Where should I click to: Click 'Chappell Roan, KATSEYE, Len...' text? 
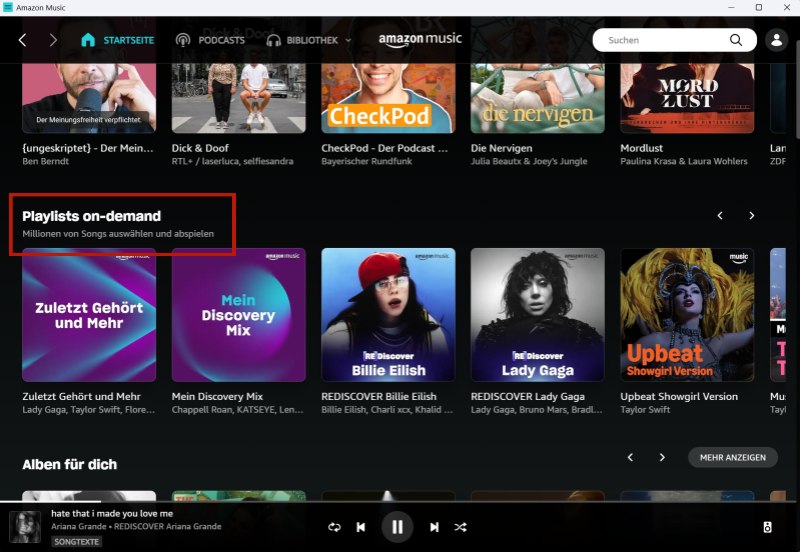tap(238, 410)
